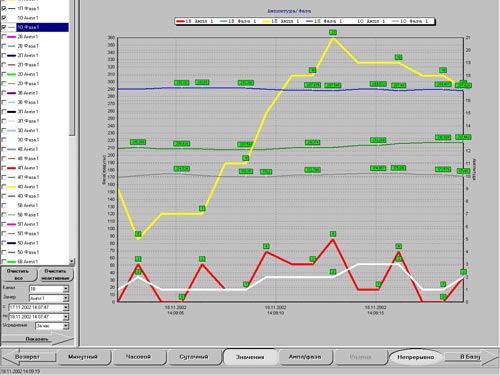Toggle the highlighted 1О Фаза 1 checkbox
This screenshot has width=500, height=375.
(4, 27)
